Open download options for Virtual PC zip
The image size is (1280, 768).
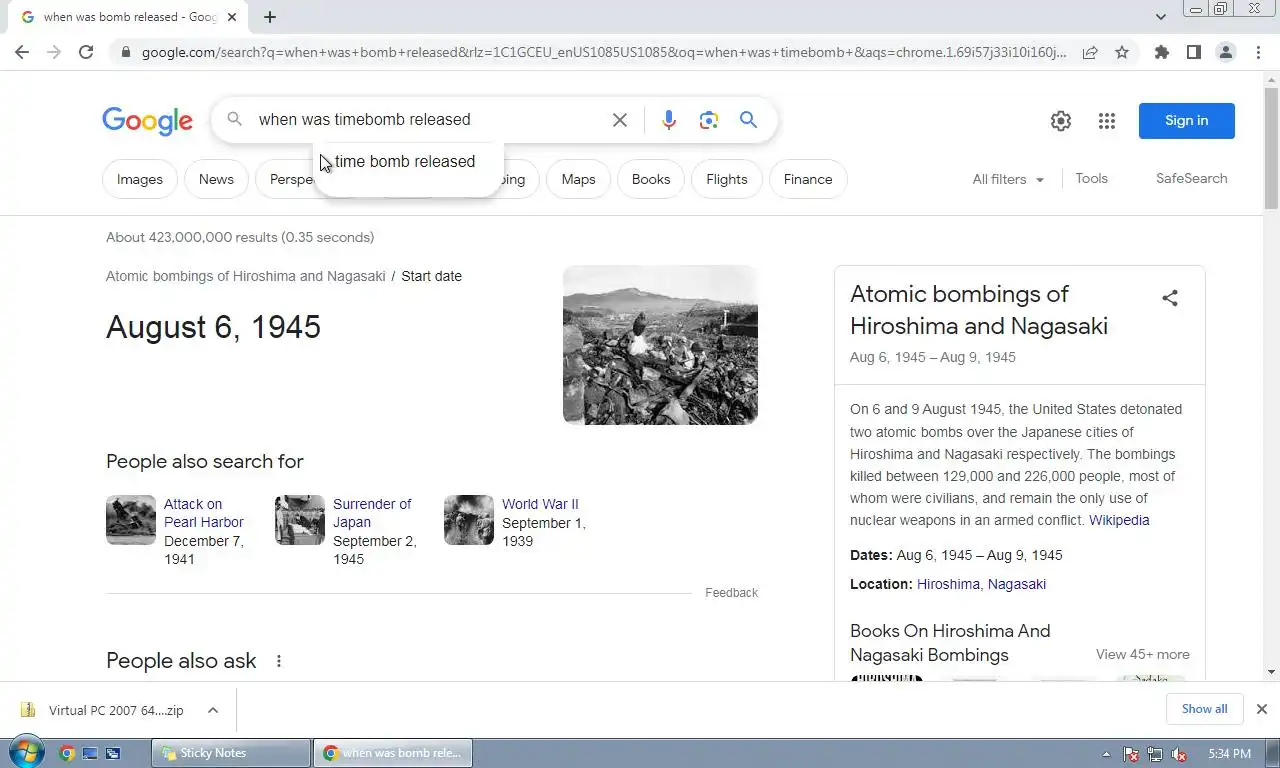coord(213,710)
